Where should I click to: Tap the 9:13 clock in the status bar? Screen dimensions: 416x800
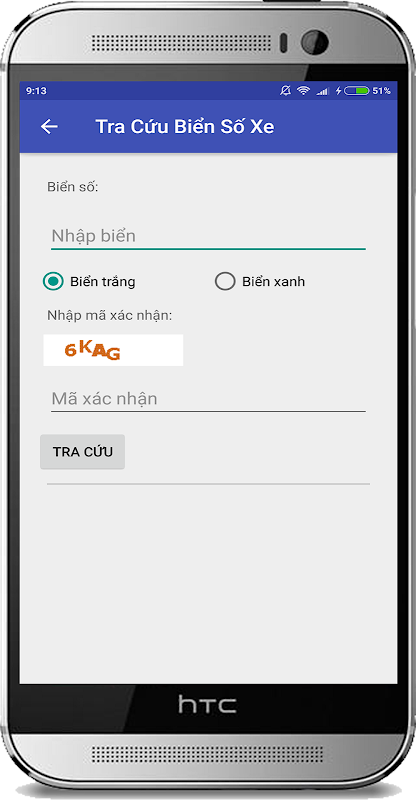(36, 91)
